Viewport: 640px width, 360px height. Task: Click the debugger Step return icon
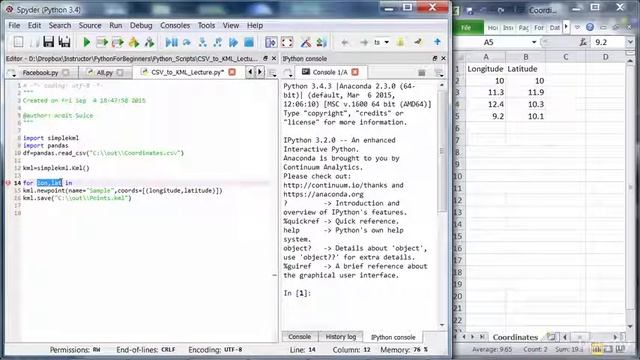218,42
